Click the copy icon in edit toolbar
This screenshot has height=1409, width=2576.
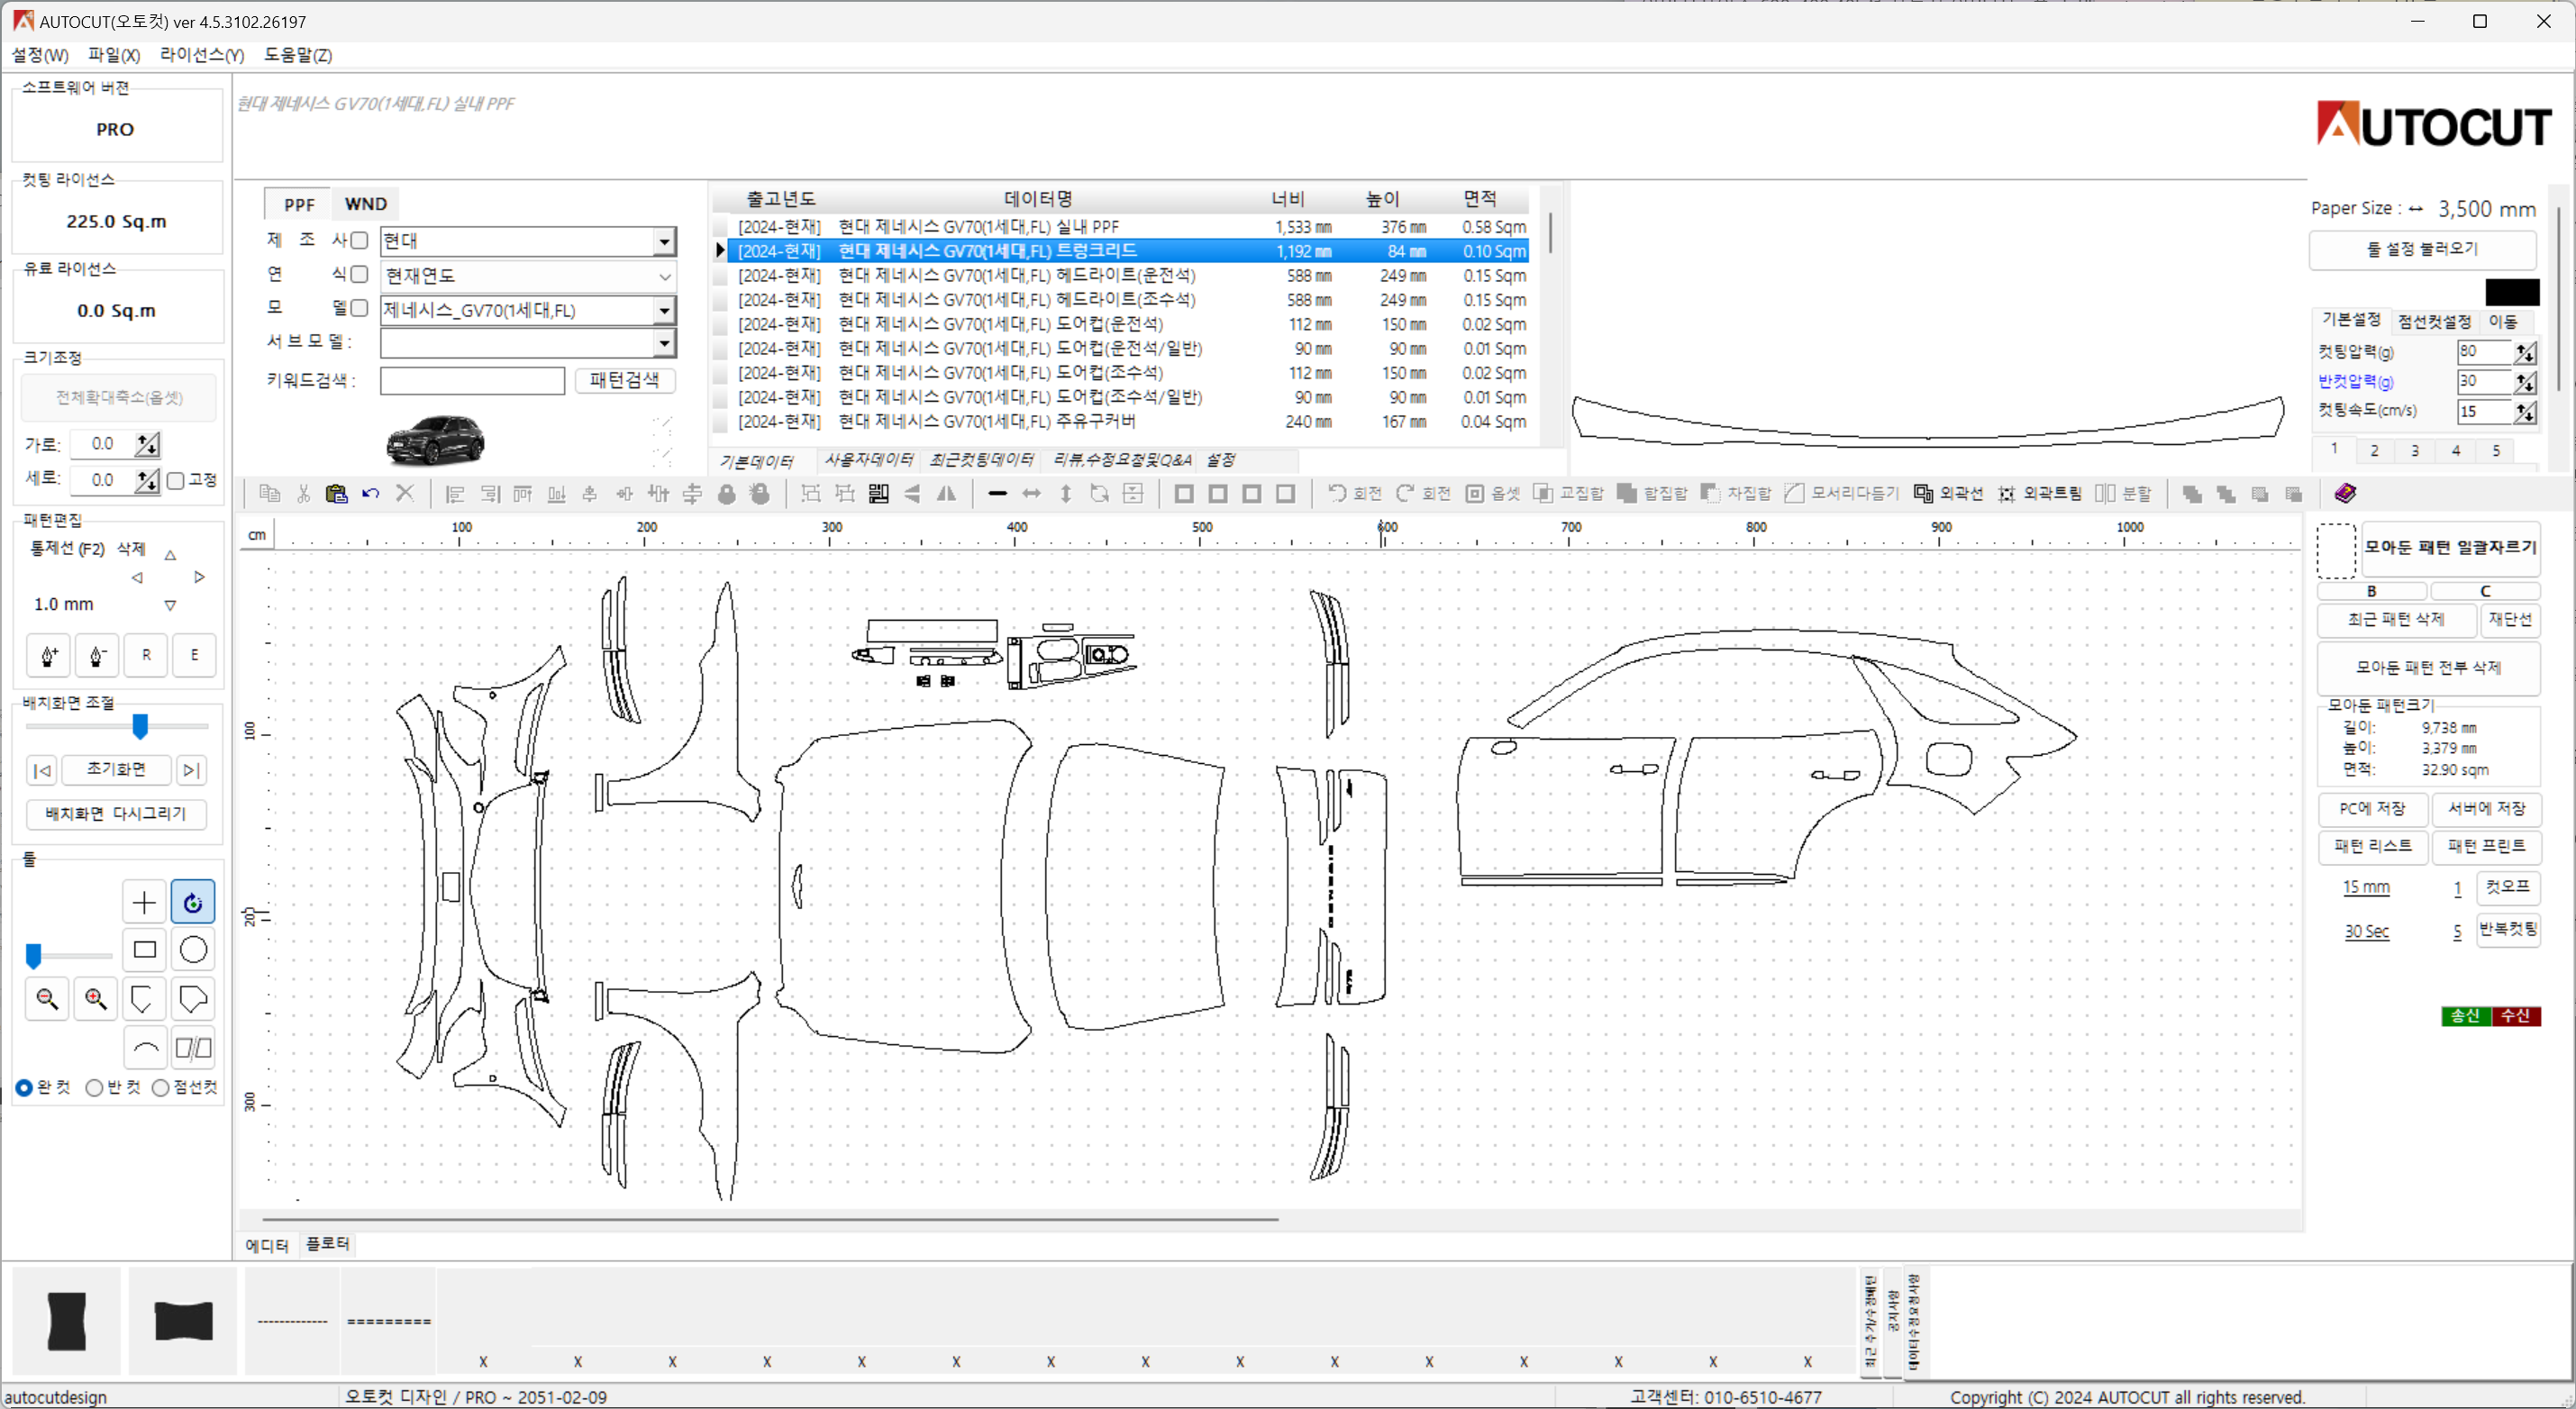(269, 493)
